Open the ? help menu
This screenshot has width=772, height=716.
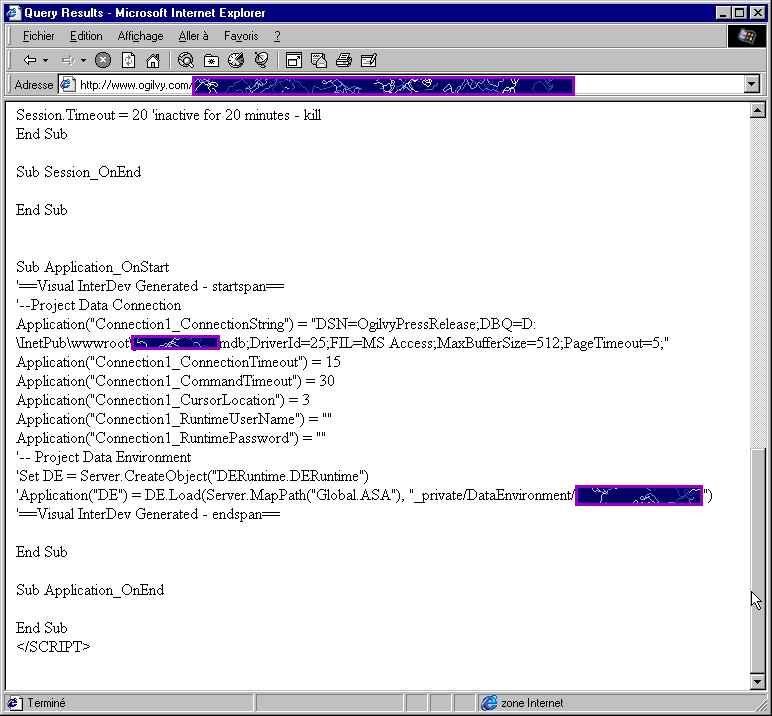coord(277,36)
